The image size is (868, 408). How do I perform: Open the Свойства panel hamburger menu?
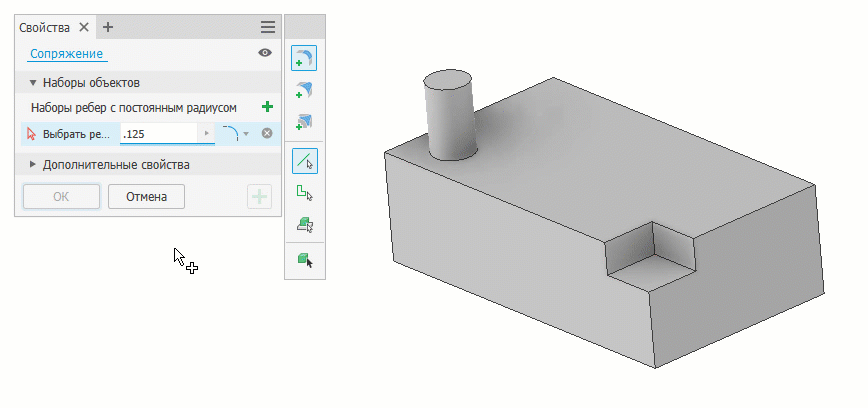268,27
